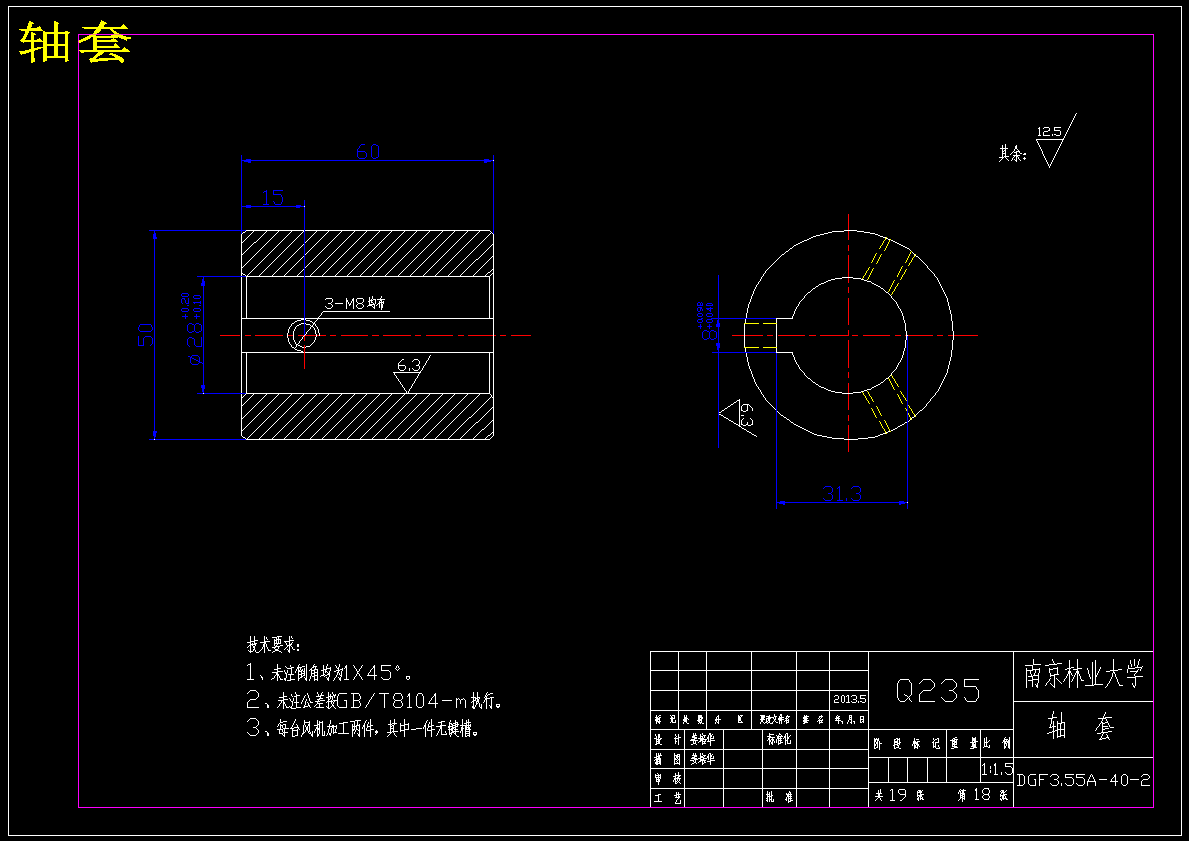Click the small circular M8 hole in section view
Viewport: 1189px width, 841px height.
point(303,334)
